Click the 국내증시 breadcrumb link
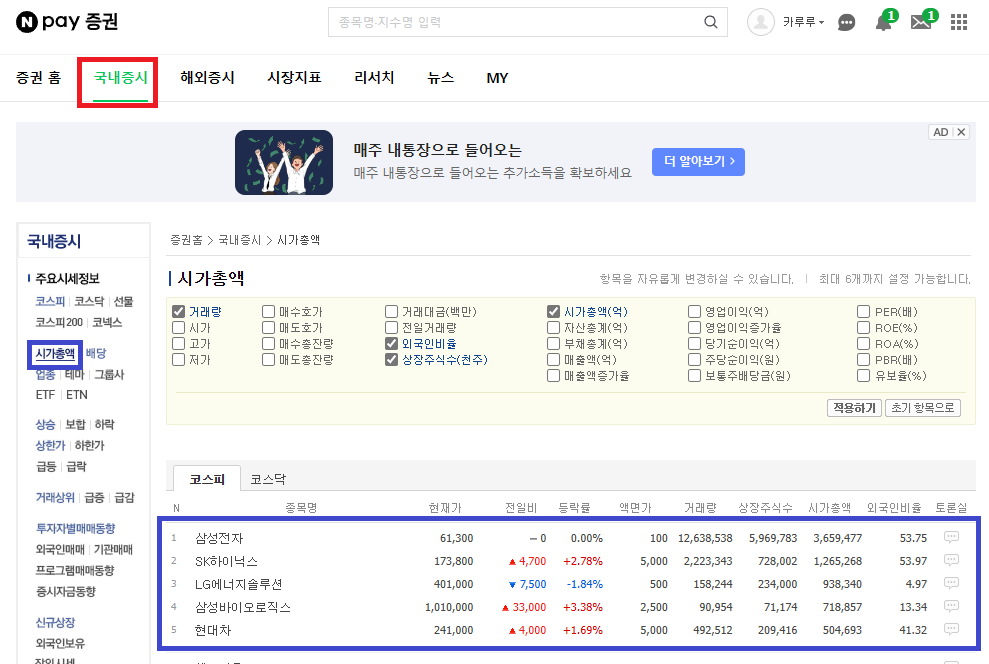 [x=240, y=240]
